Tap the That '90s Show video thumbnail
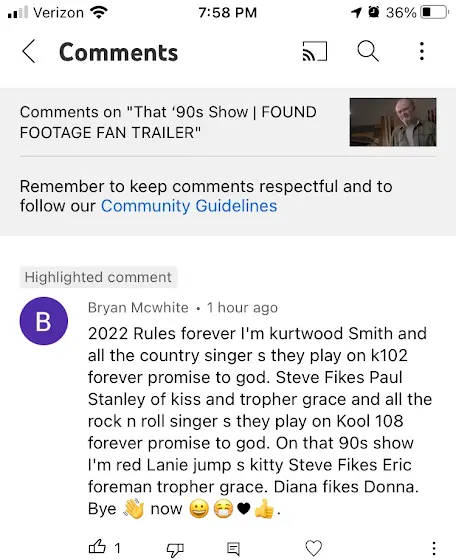The width and height of the screenshot is (456, 560). click(393, 122)
